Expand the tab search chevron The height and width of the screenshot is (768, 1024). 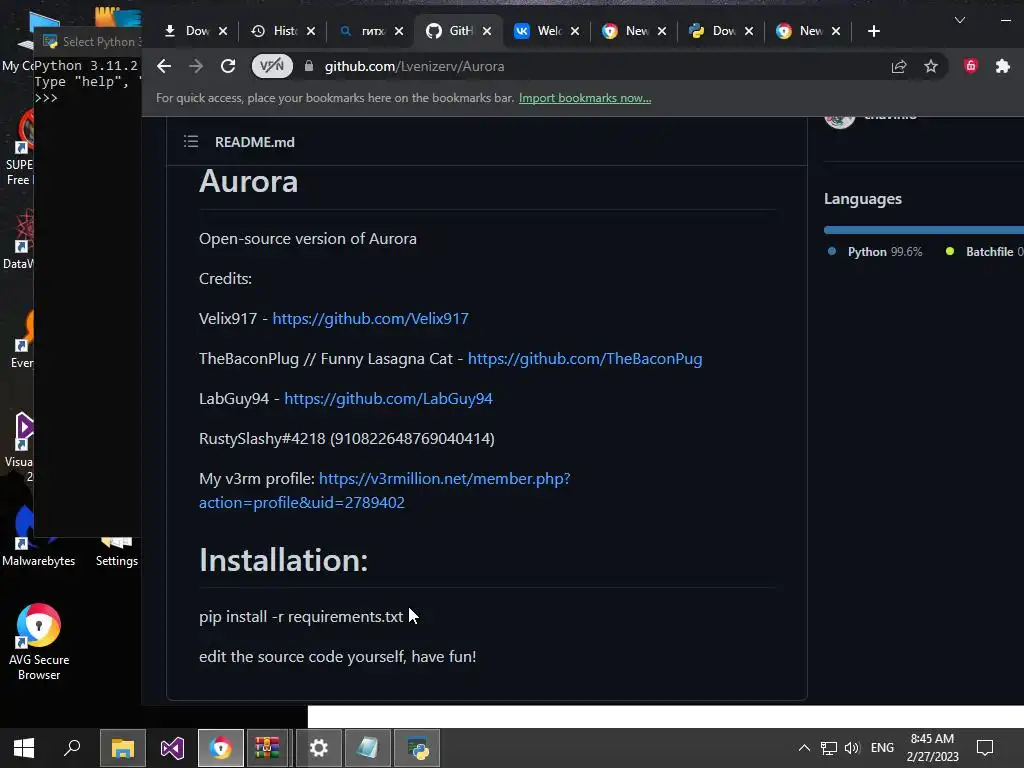click(959, 20)
